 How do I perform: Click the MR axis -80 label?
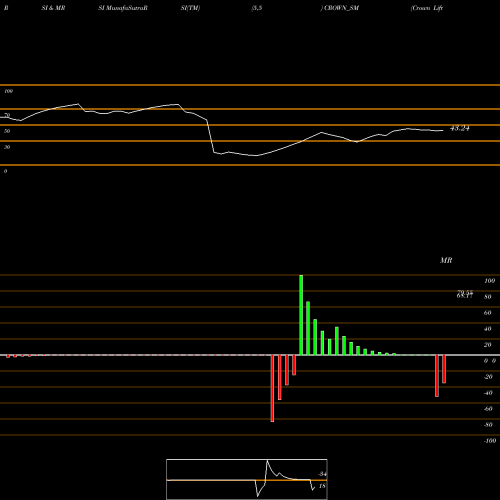point(488,425)
